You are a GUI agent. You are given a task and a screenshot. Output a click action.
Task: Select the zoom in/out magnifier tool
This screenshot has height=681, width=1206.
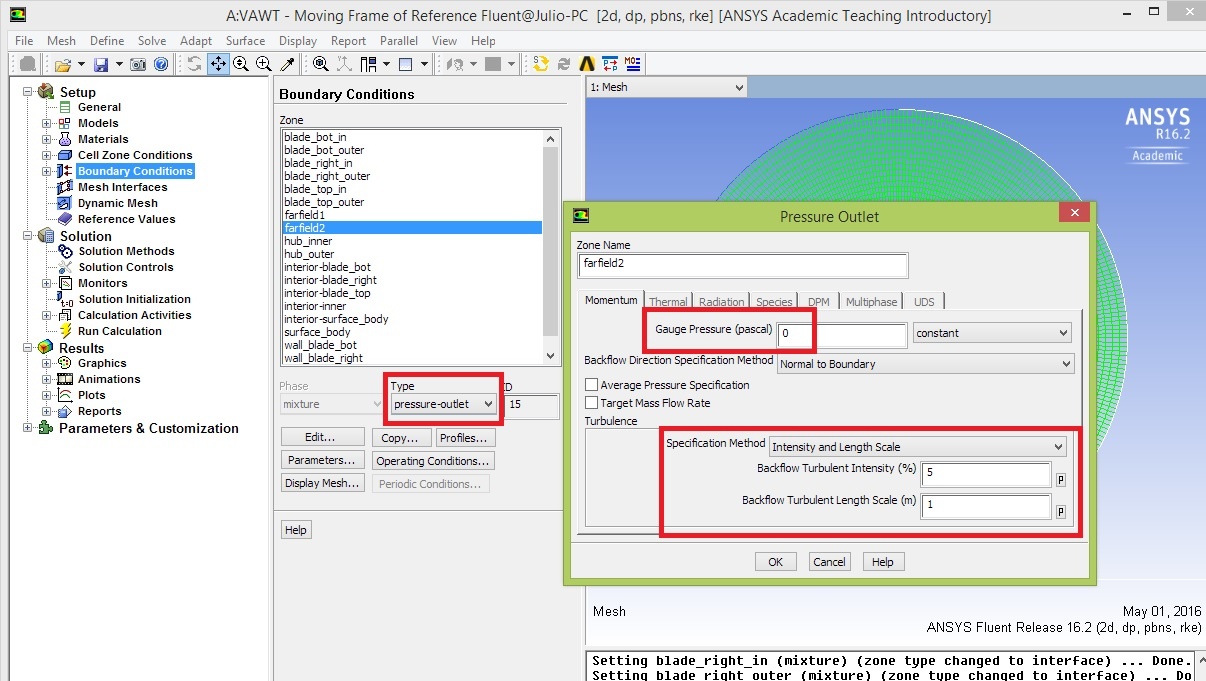[241, 64]
